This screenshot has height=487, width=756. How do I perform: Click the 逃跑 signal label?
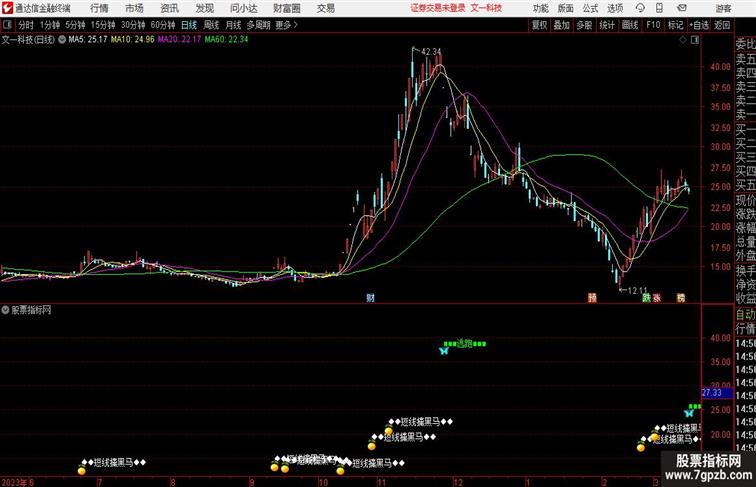pos(465,343)
